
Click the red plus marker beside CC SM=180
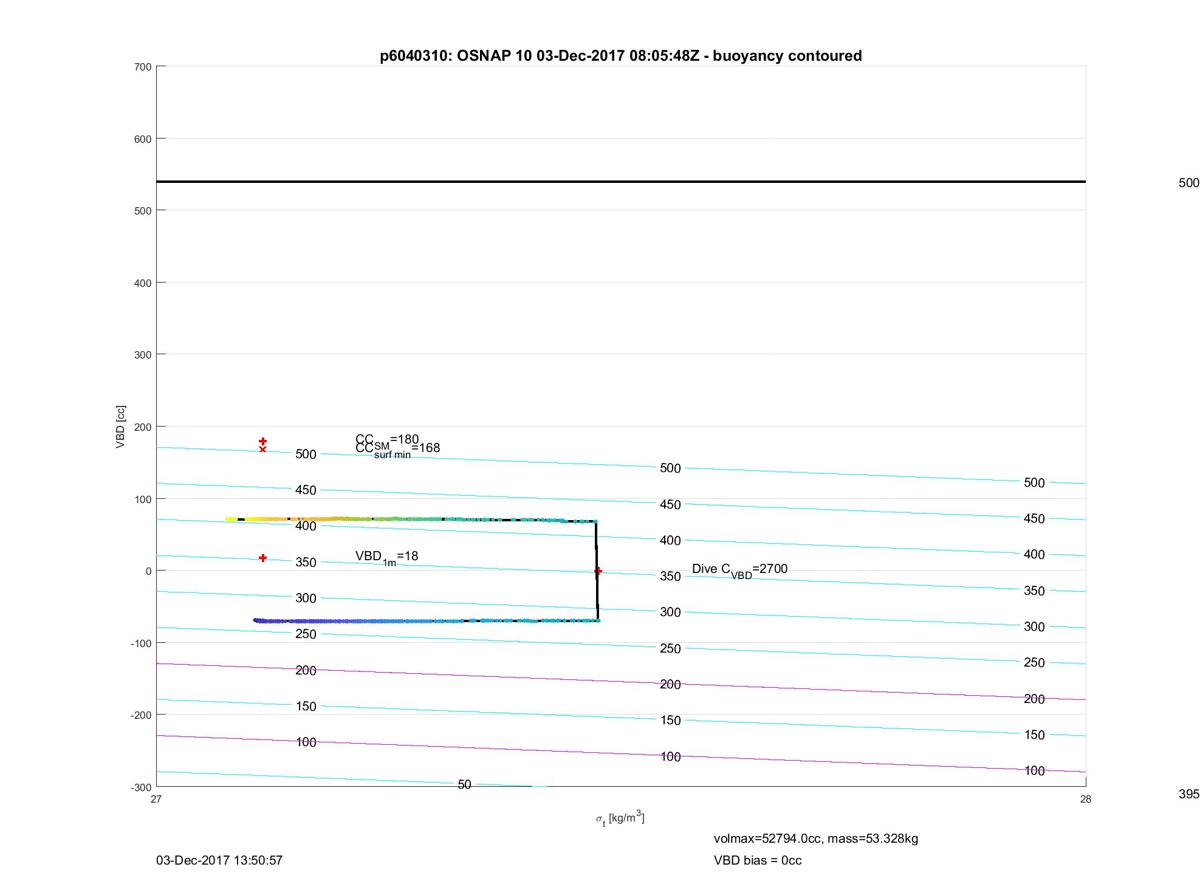point(263,441)
